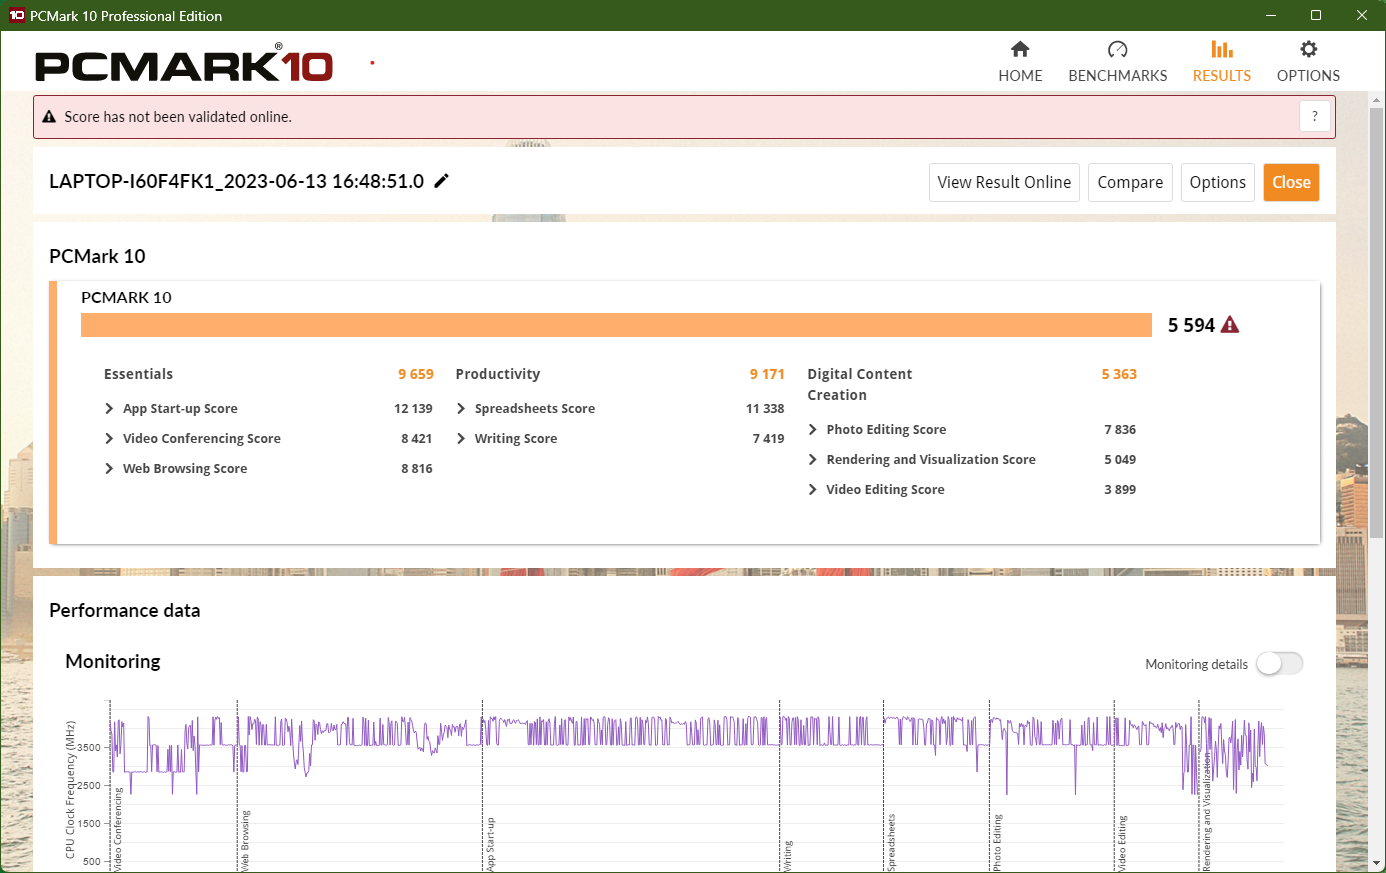Expand App Start-up Score details
Viewport: 1386px width, 873px height.
[109, 409]
